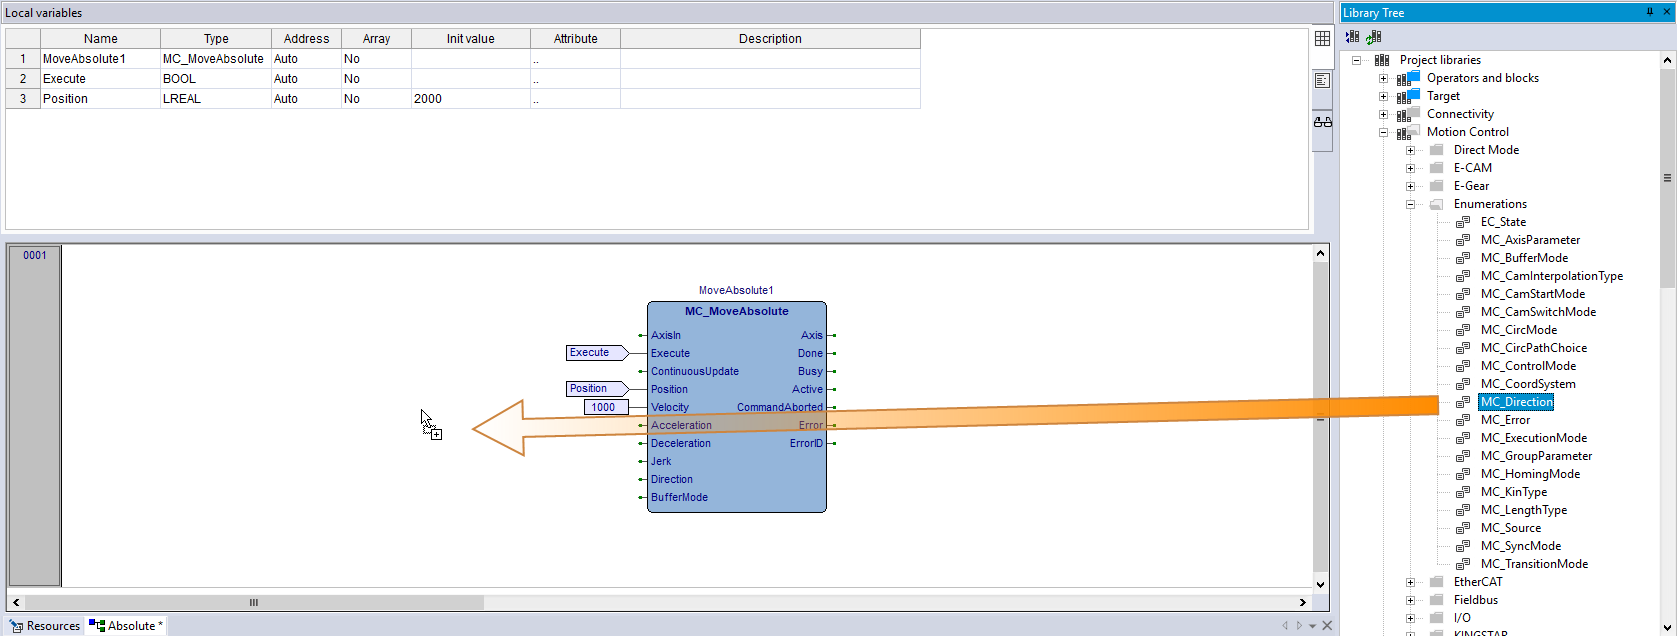Collapse the Motion Control library node
This screenshot has height=636, width=1677.
(x=1384, y=132)
